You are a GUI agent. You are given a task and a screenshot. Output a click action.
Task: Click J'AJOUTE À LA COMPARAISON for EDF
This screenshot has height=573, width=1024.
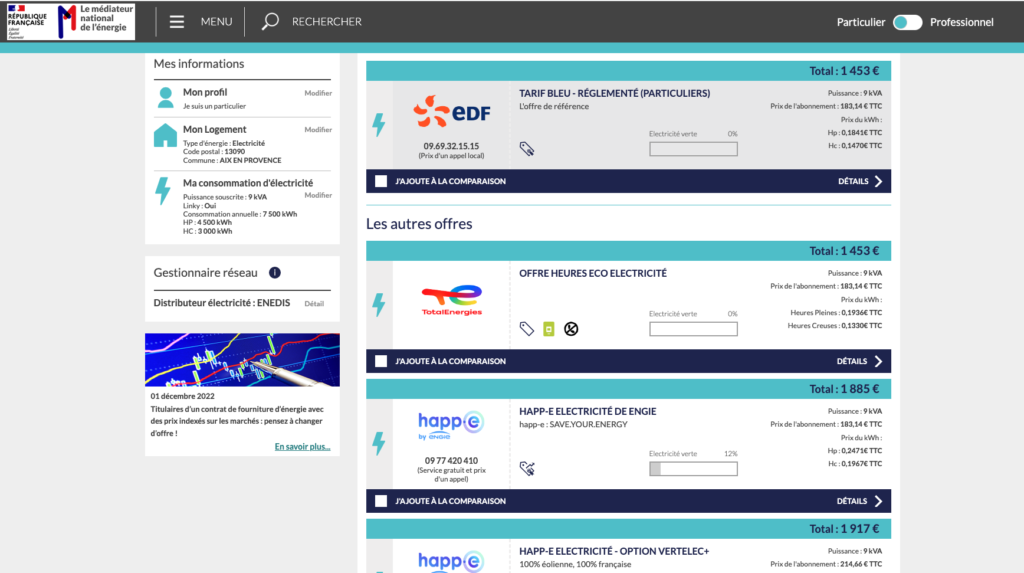tap(450, 181)
